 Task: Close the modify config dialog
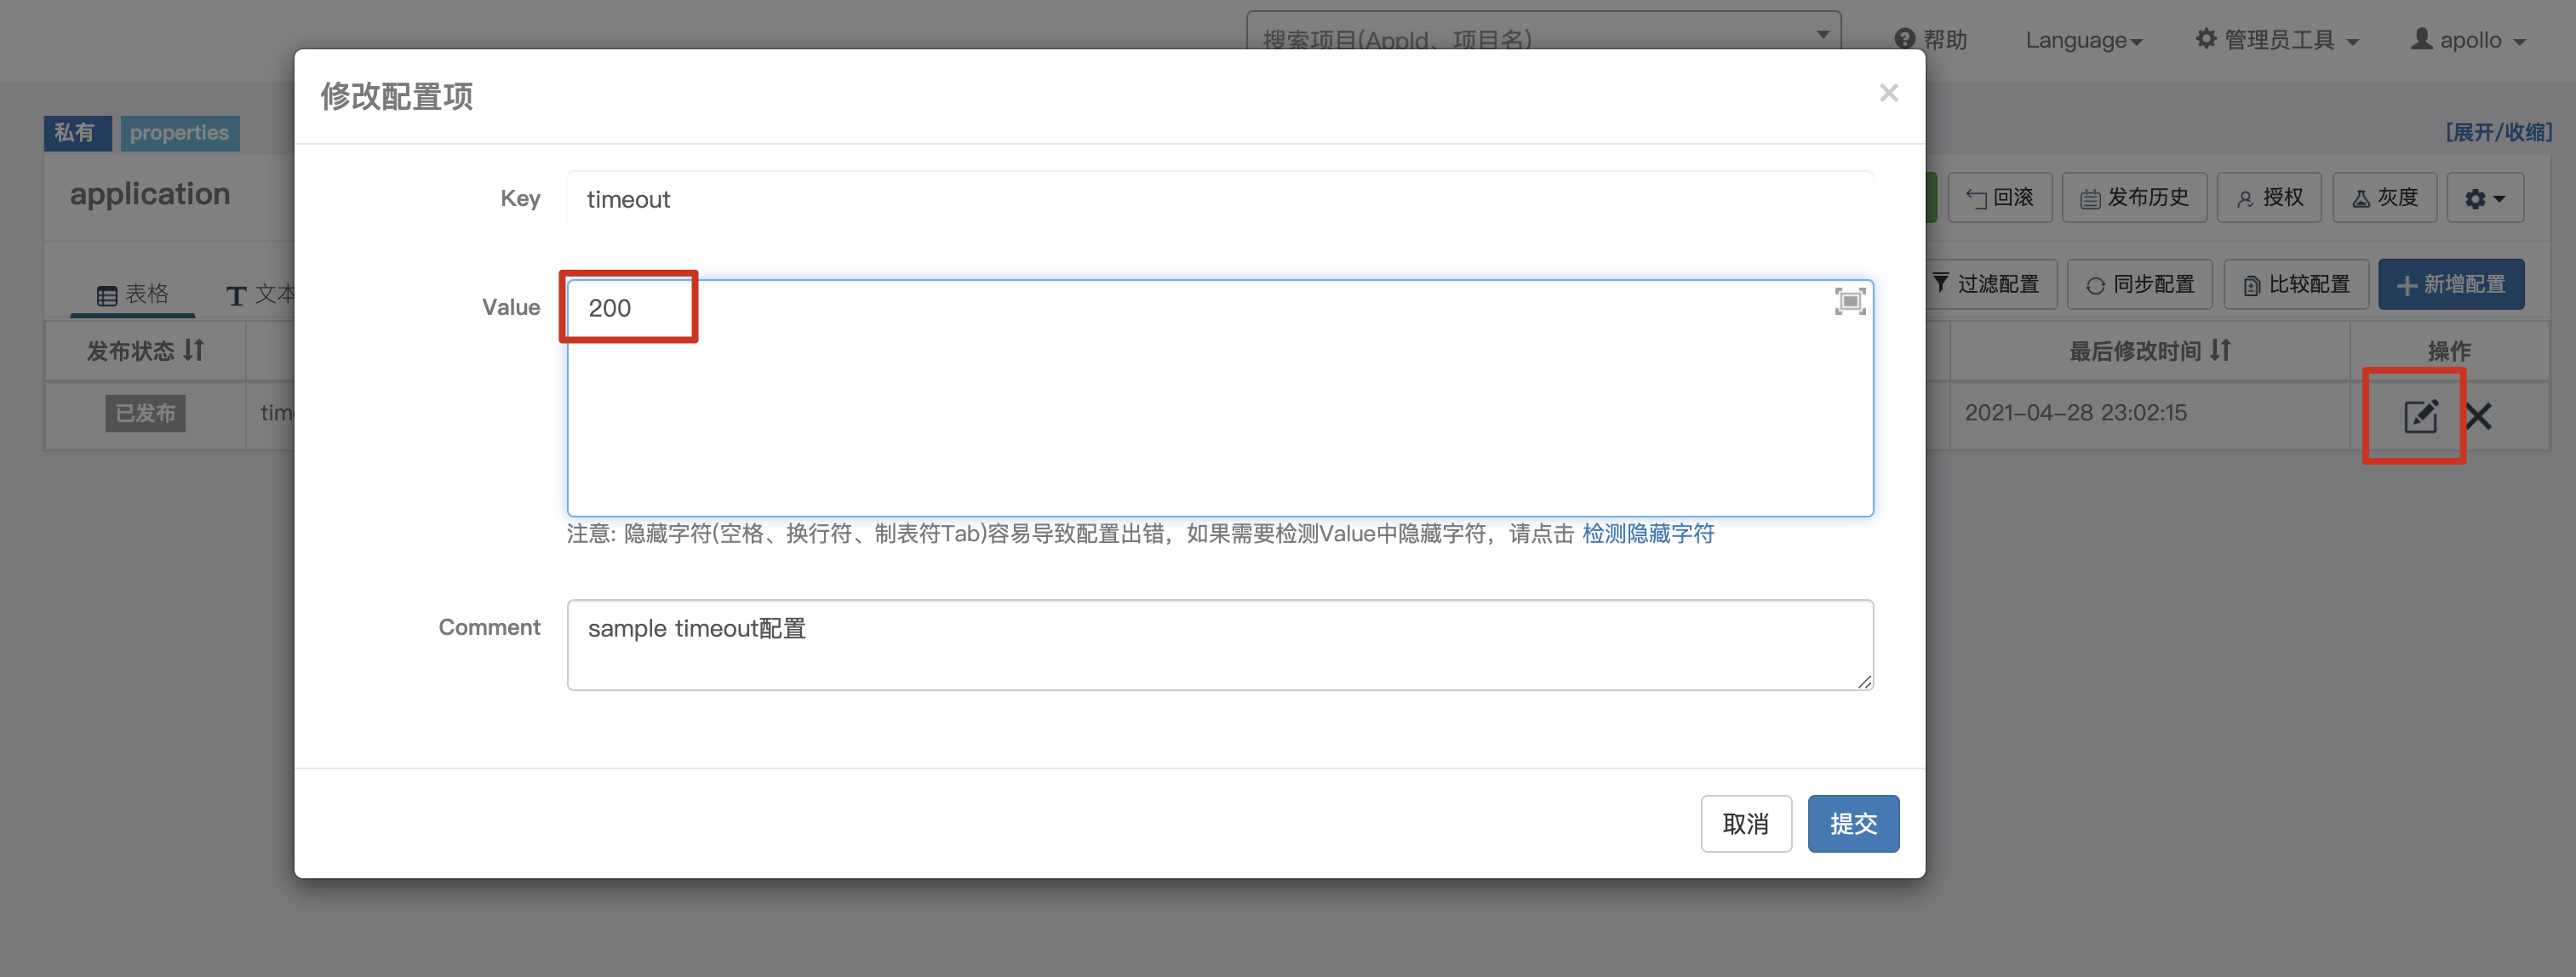coord(1888,93)
